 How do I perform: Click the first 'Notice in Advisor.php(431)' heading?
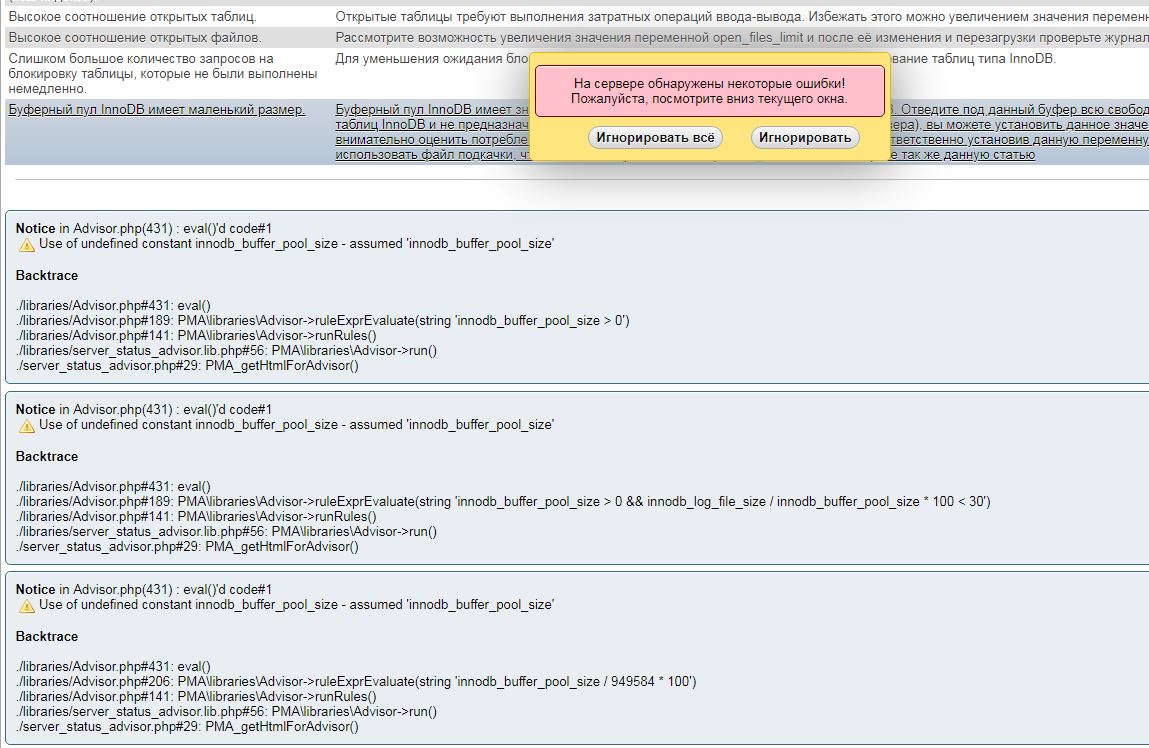tap(144, 229)
